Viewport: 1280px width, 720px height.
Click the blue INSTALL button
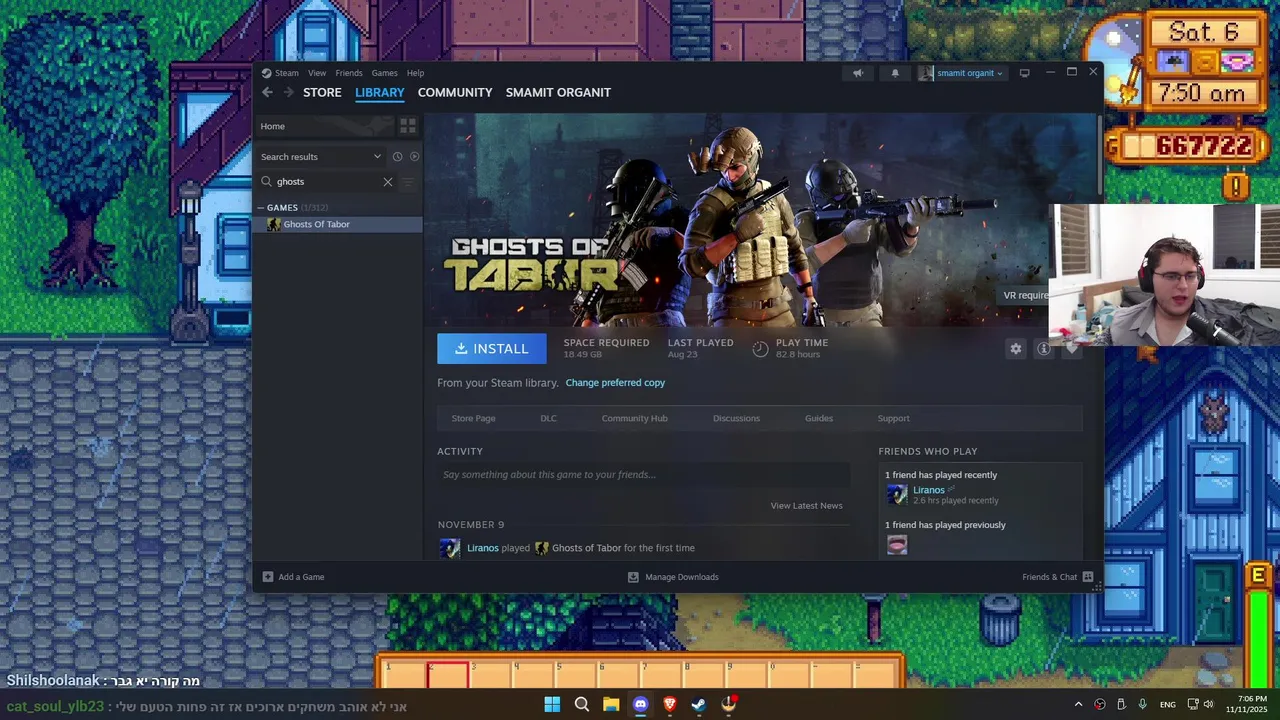(x=492, y=348)
